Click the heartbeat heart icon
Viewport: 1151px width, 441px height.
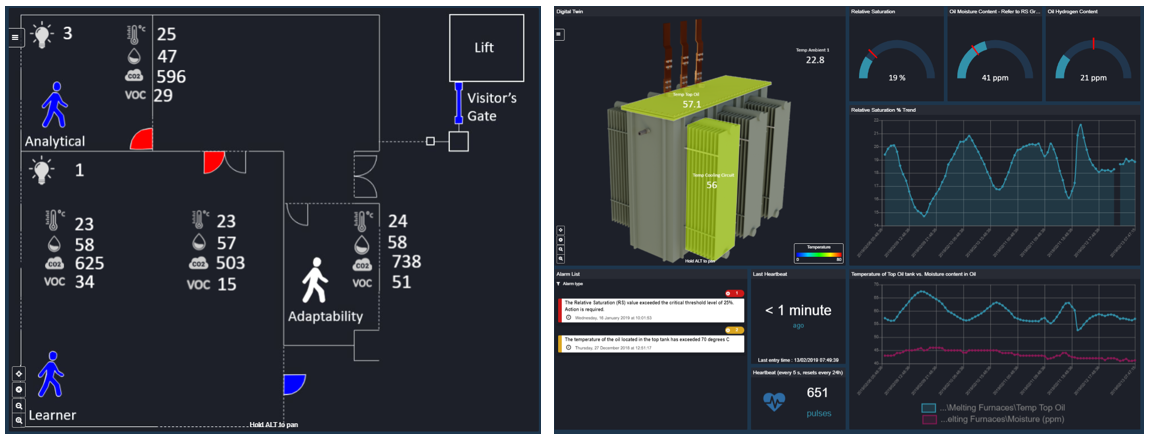click(x=774, y=401)
